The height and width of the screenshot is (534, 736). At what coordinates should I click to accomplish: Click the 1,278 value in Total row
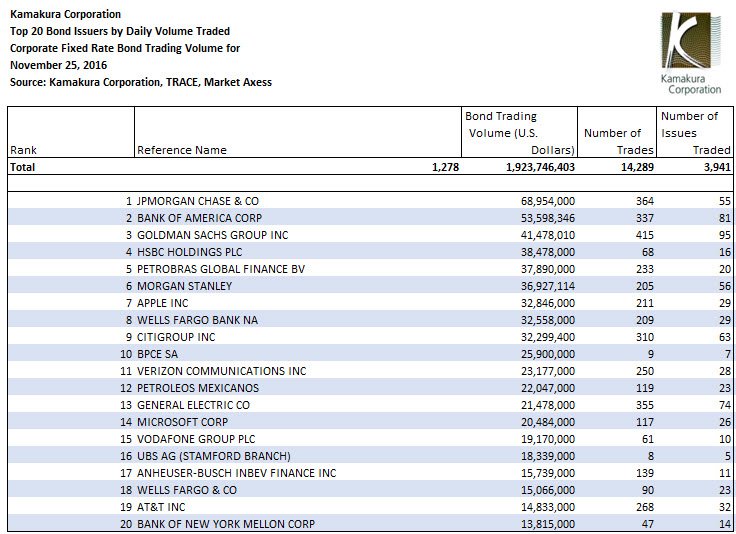click(445, 167)
